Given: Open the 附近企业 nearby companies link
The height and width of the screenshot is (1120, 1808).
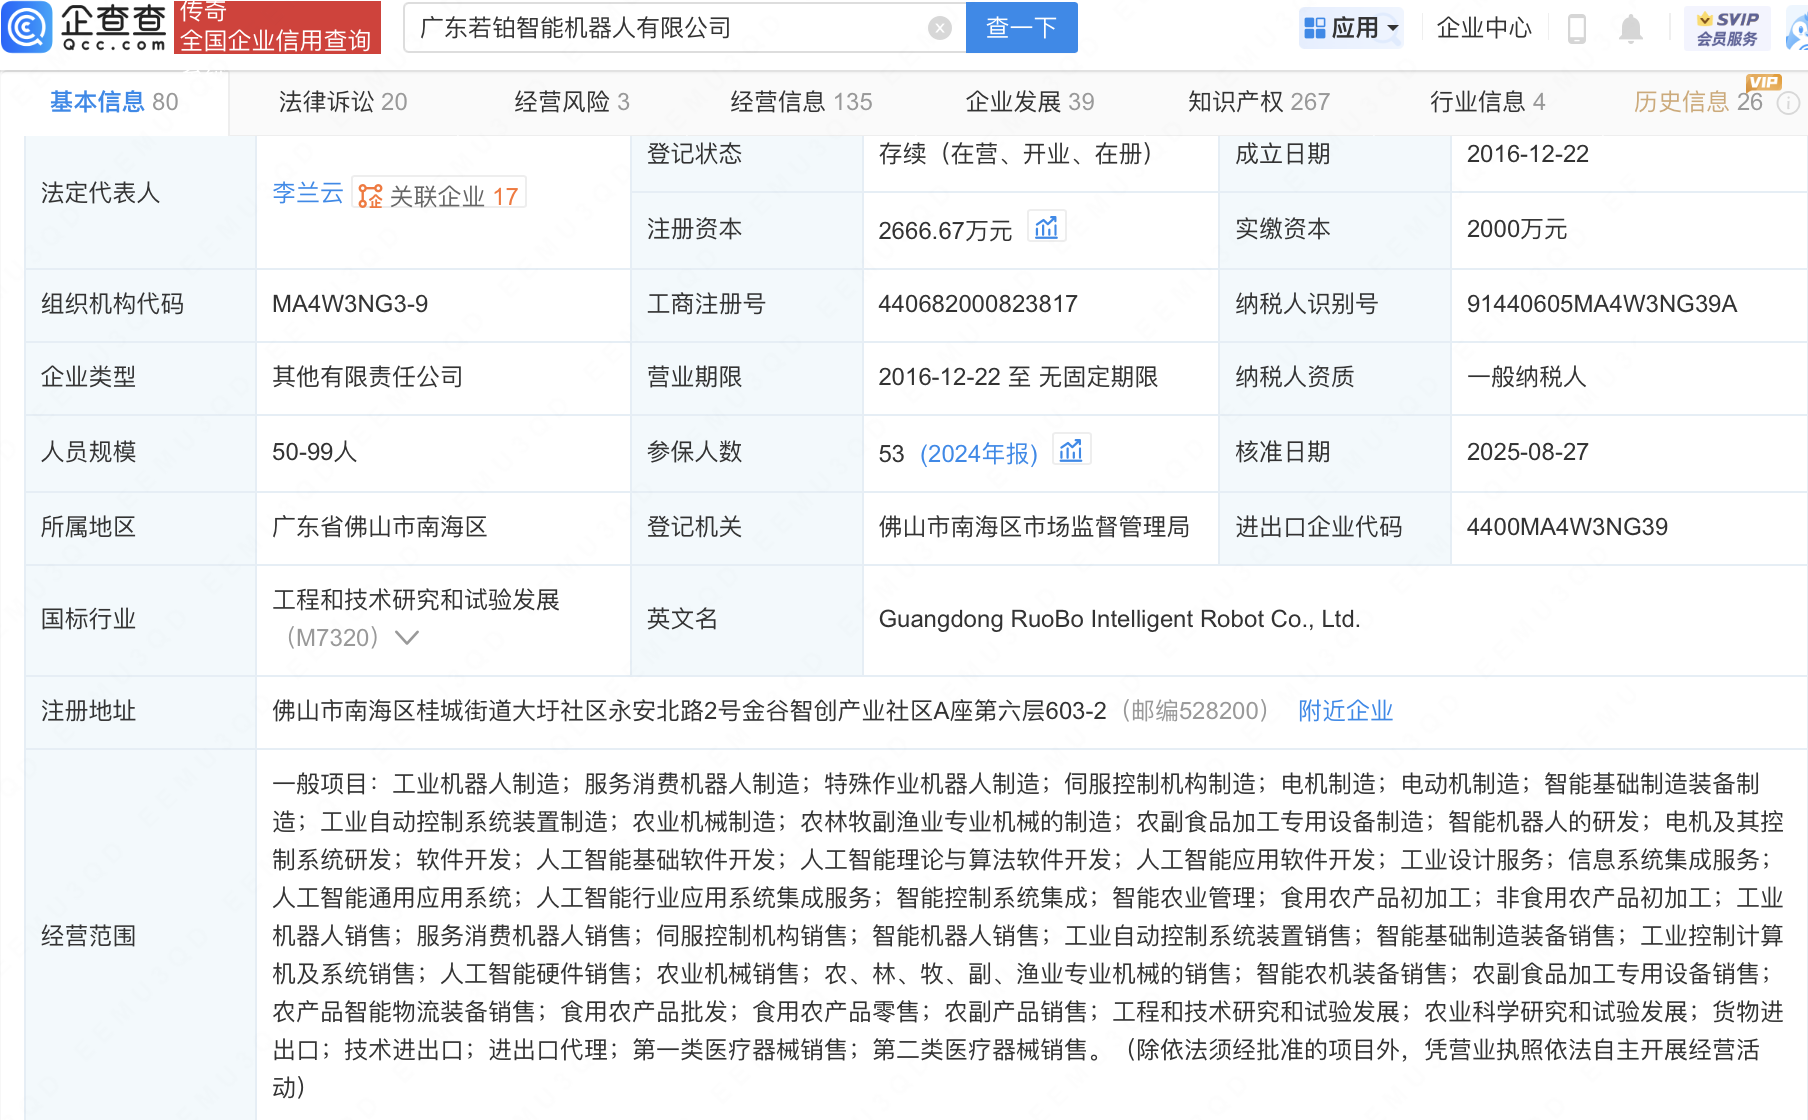Looking at the screenshot, I should (x=1345, y=711).
